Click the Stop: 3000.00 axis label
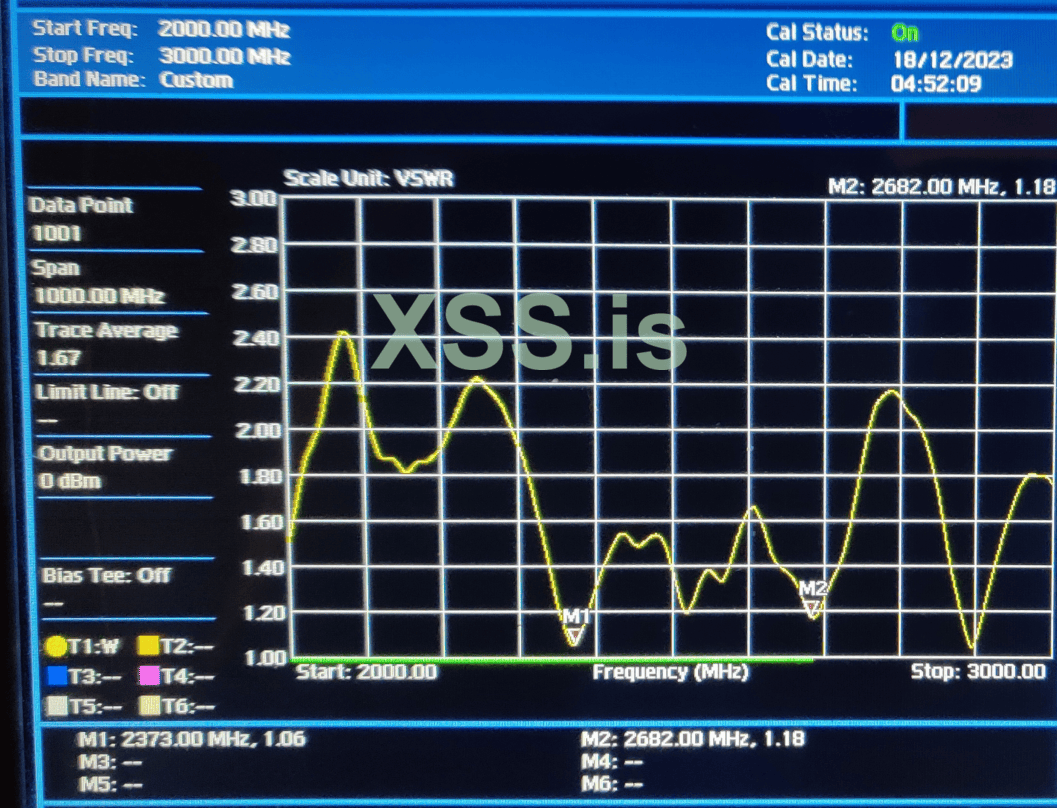This screenshot has width=1057, height=808. tap(978, 671)
